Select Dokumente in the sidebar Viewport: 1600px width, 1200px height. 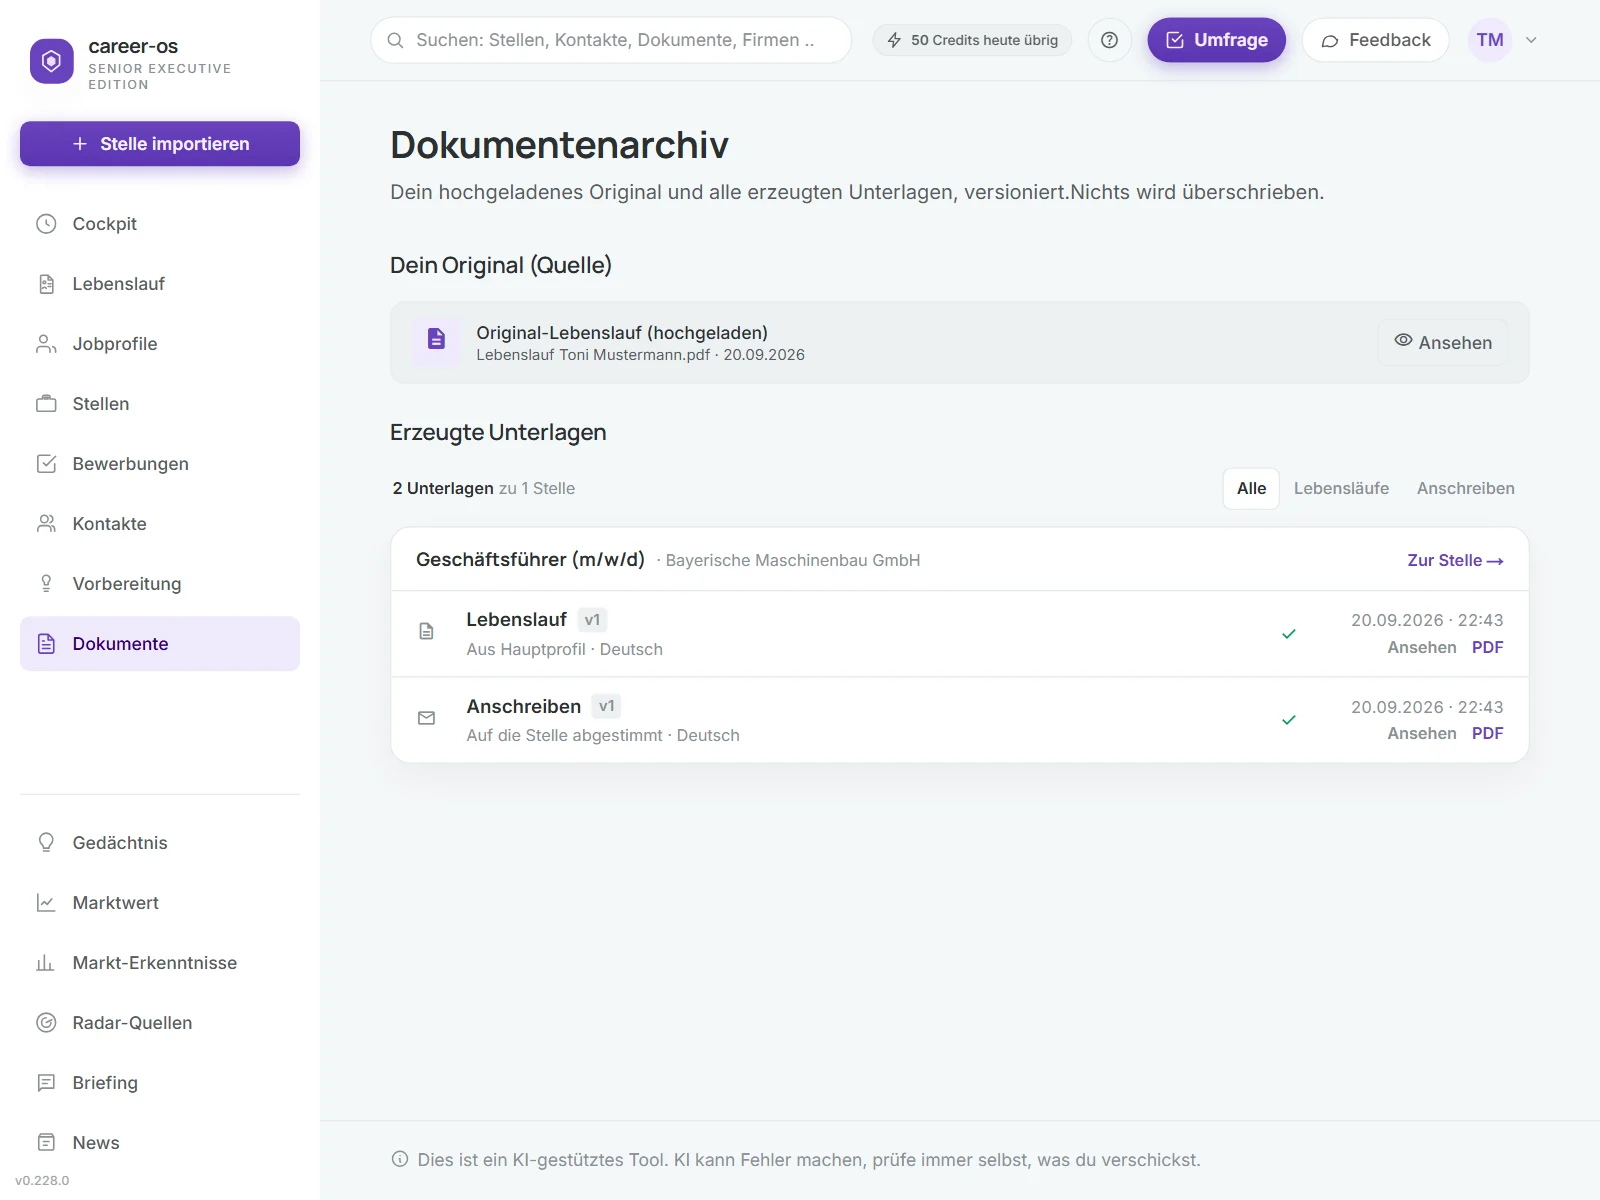click(x=160, y=644)
